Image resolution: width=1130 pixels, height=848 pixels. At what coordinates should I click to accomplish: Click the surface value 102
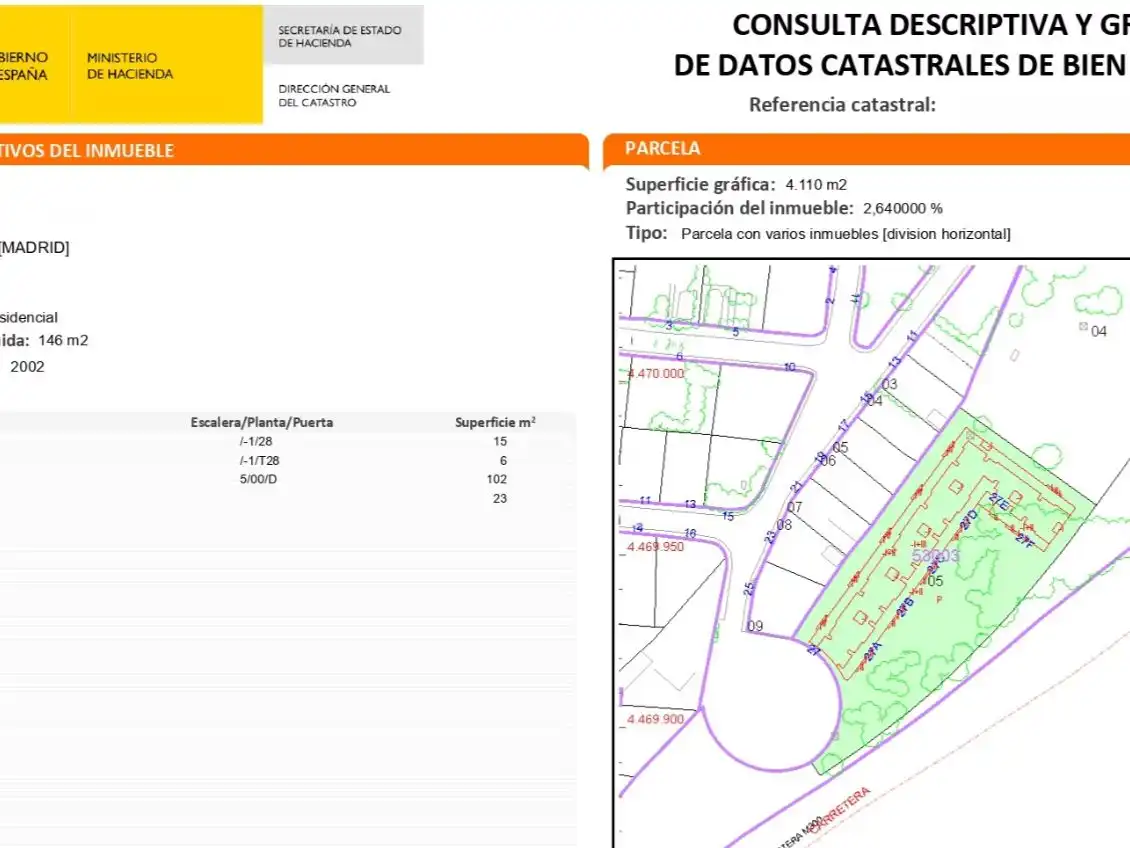pos(497,479)
